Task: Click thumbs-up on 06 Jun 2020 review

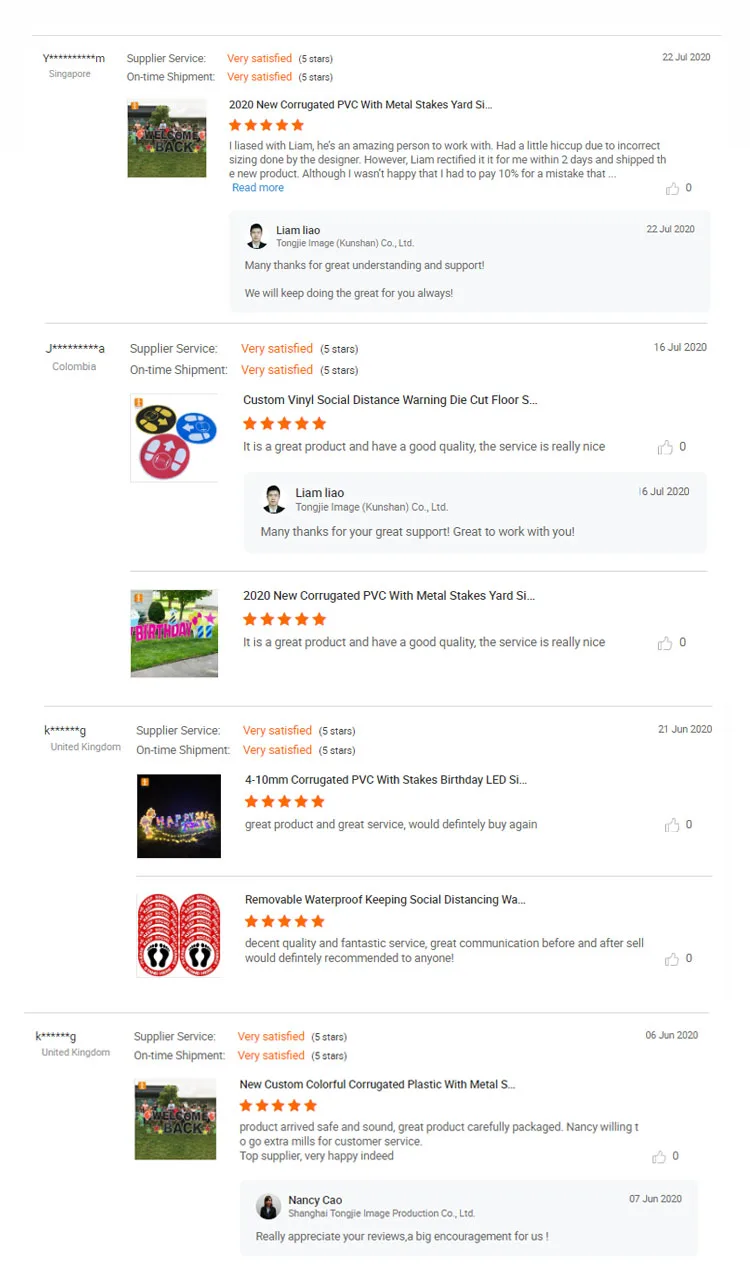Action: pos(659,1157)
